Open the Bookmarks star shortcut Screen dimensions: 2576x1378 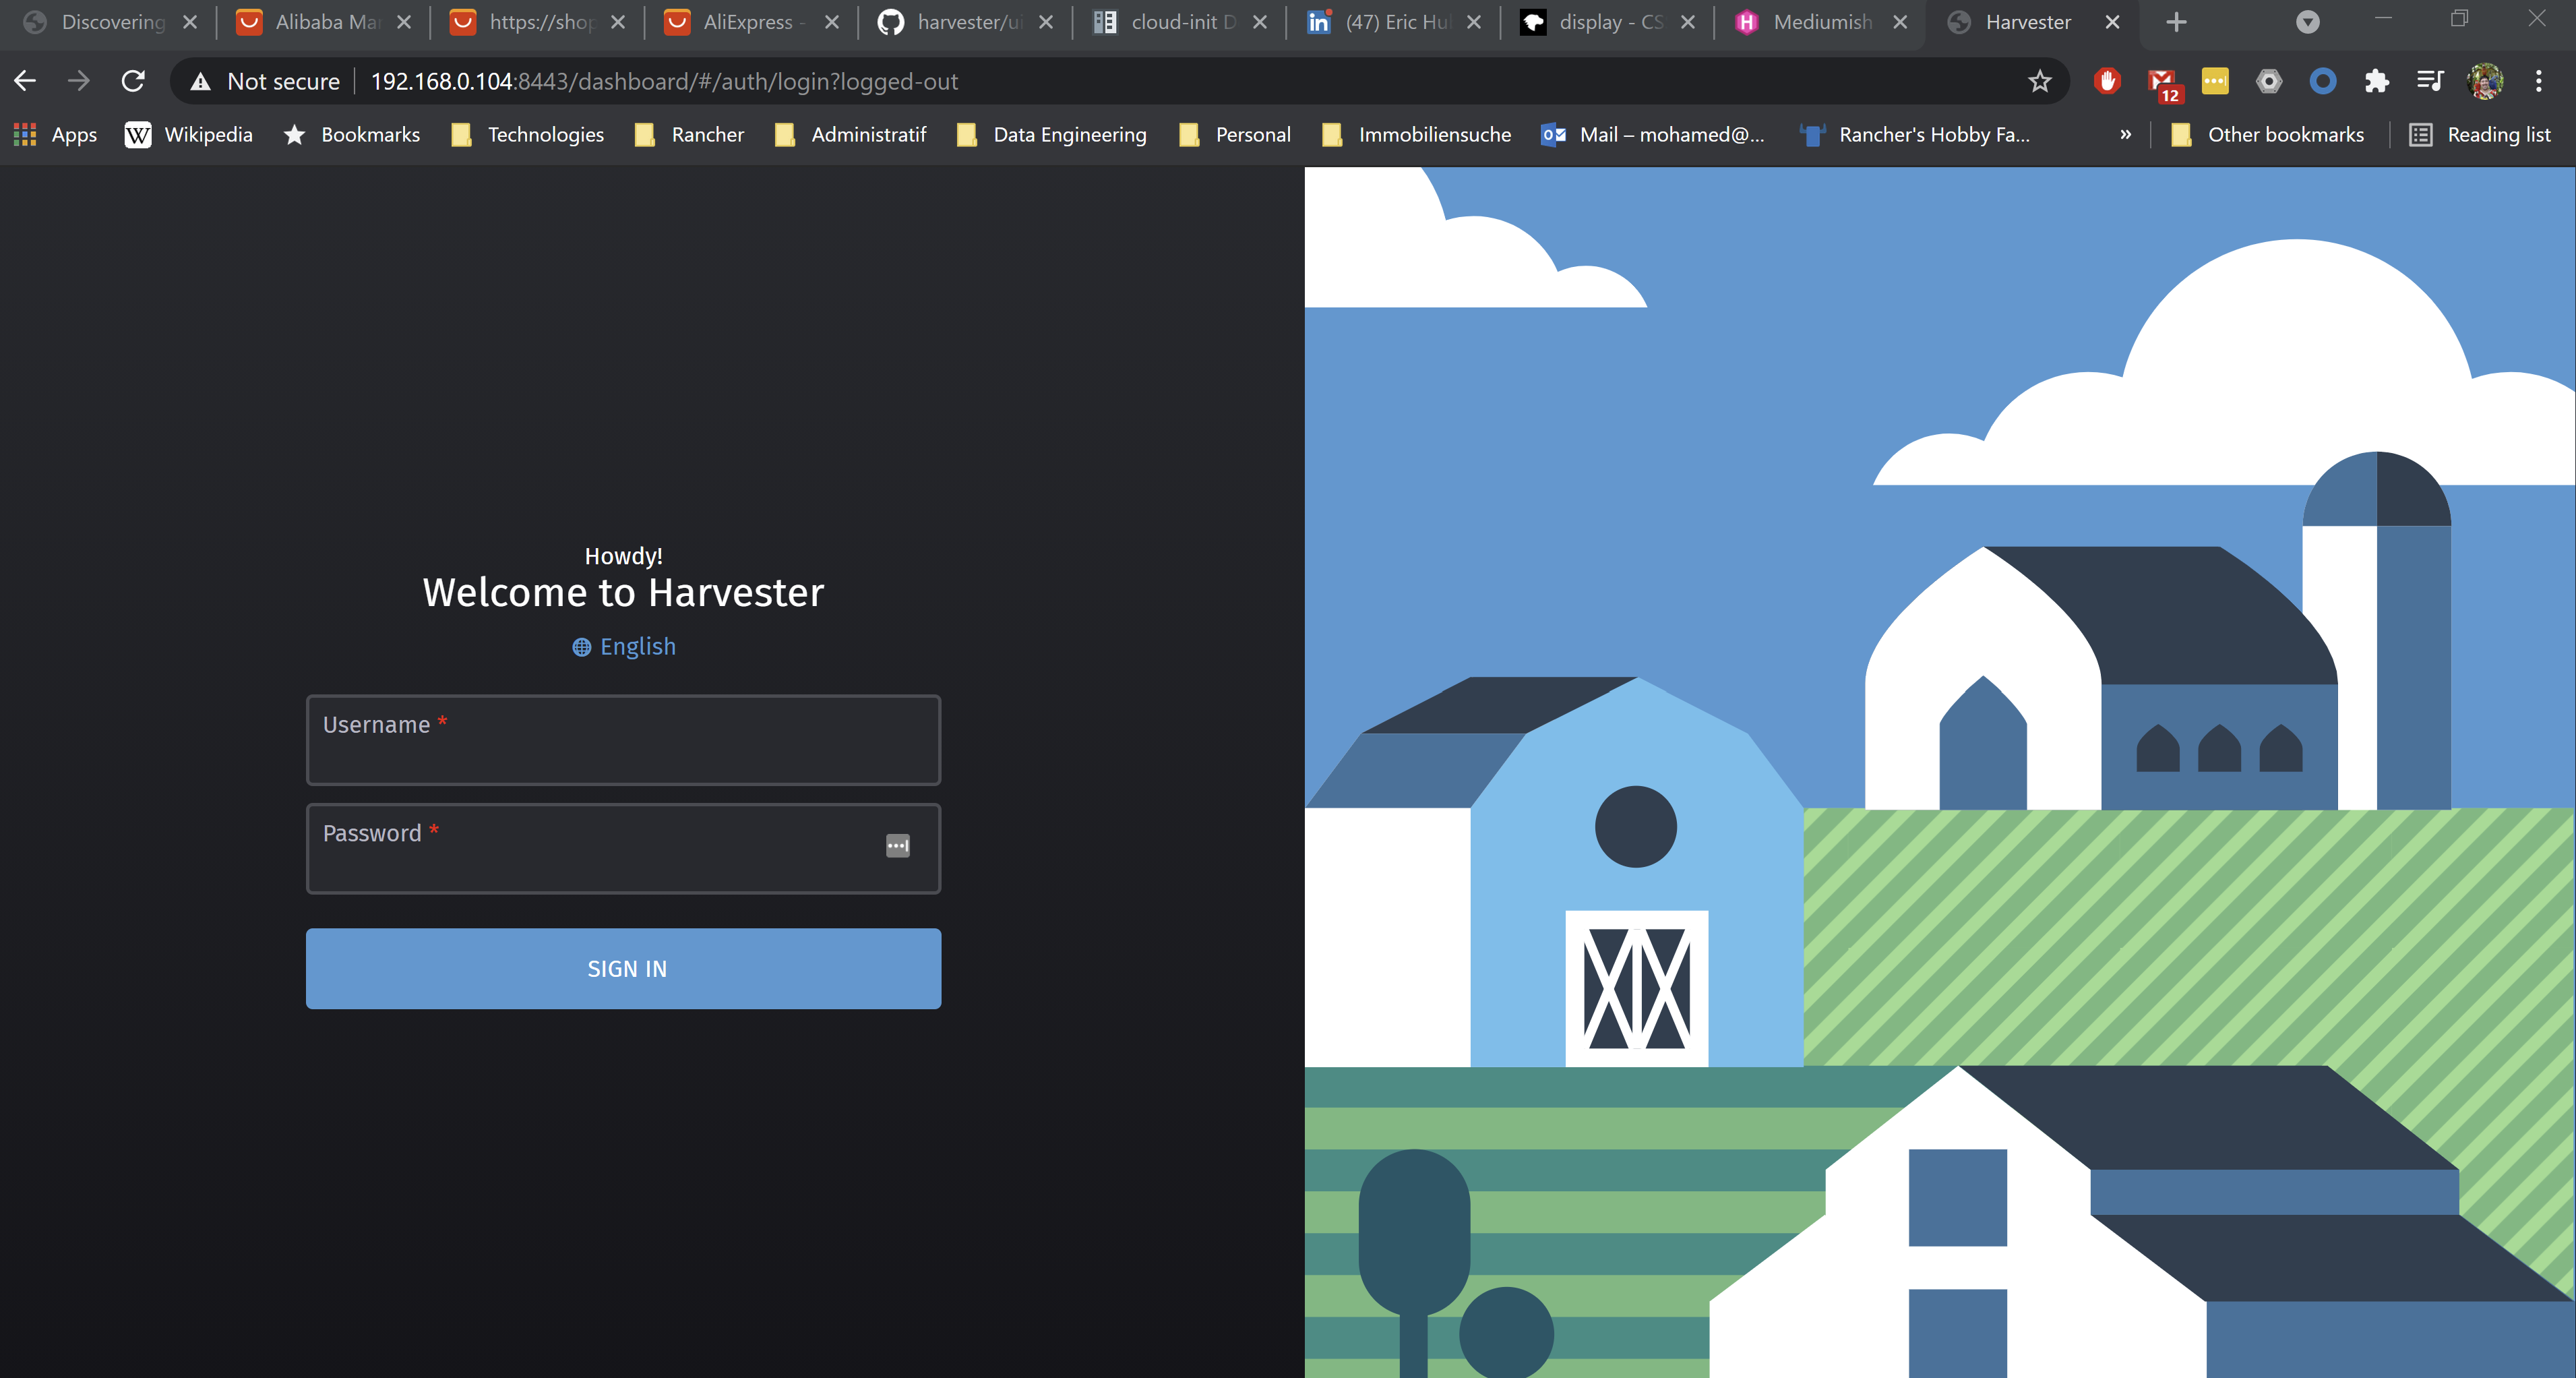pos(352,135)
